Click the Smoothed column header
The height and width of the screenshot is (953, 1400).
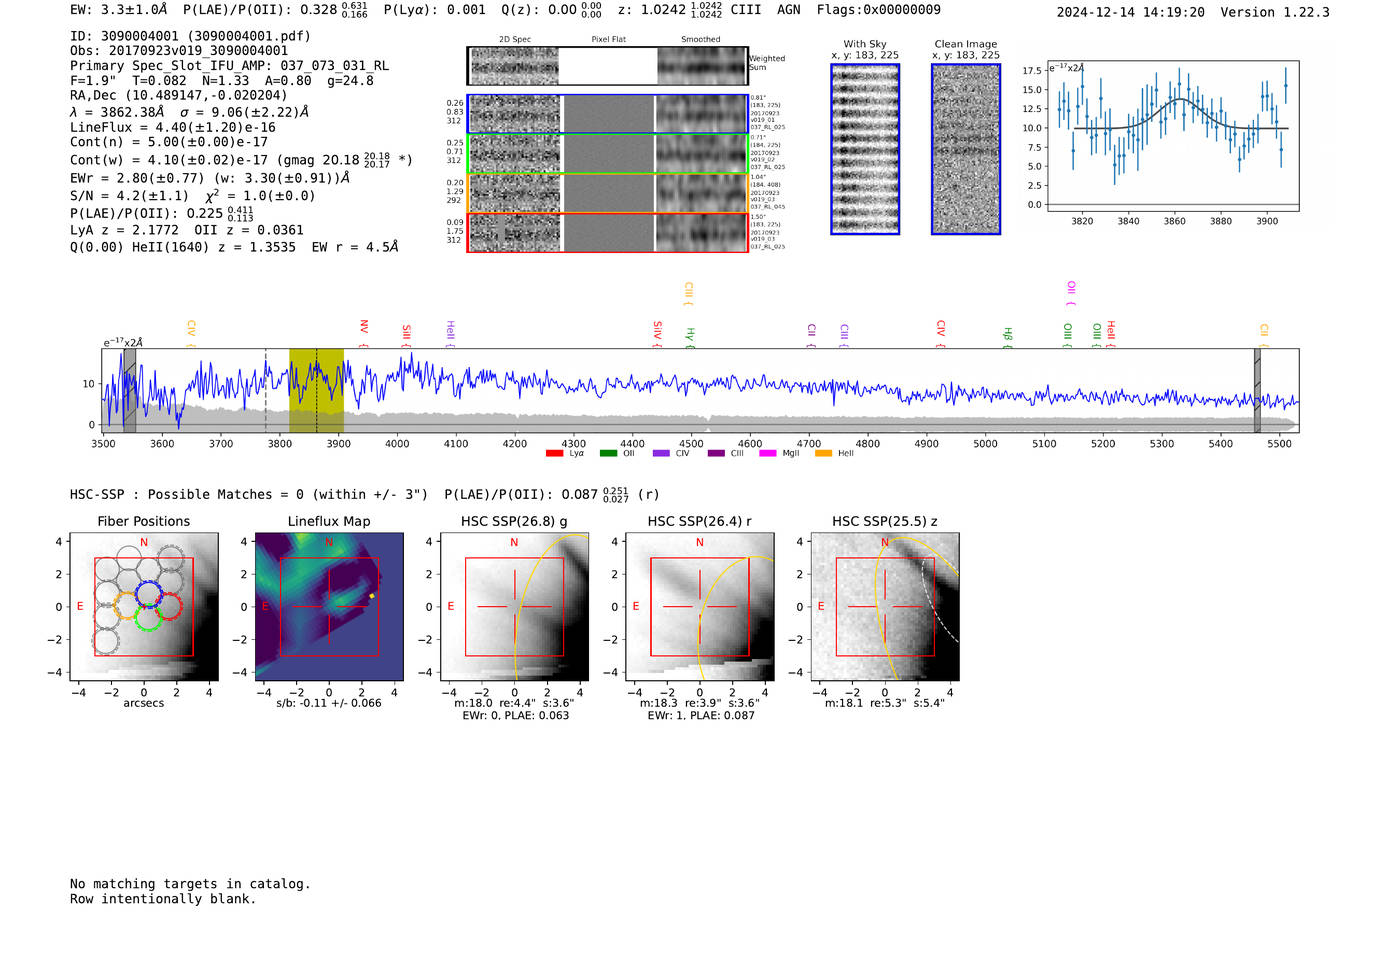coord(701,40)
